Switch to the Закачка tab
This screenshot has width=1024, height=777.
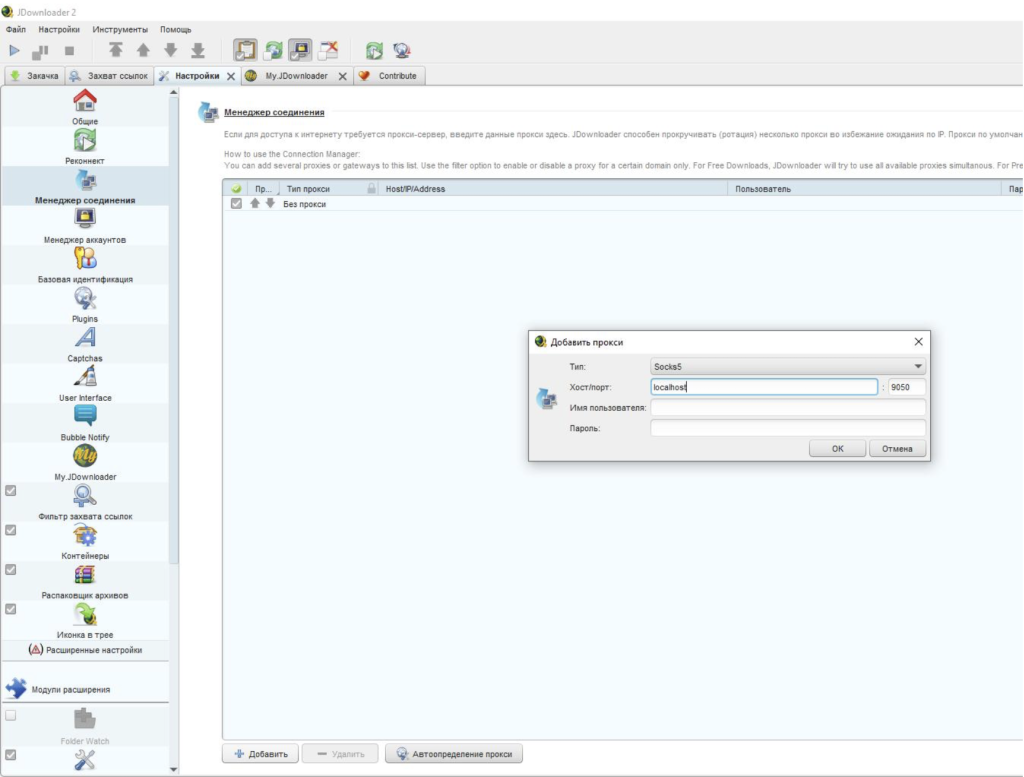point(35,76)
